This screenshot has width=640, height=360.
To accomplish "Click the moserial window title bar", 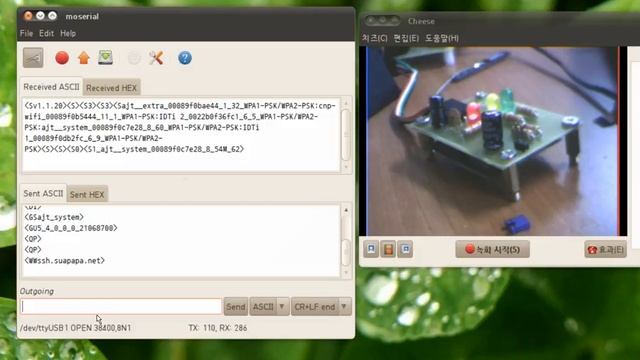I will point(186,16).
